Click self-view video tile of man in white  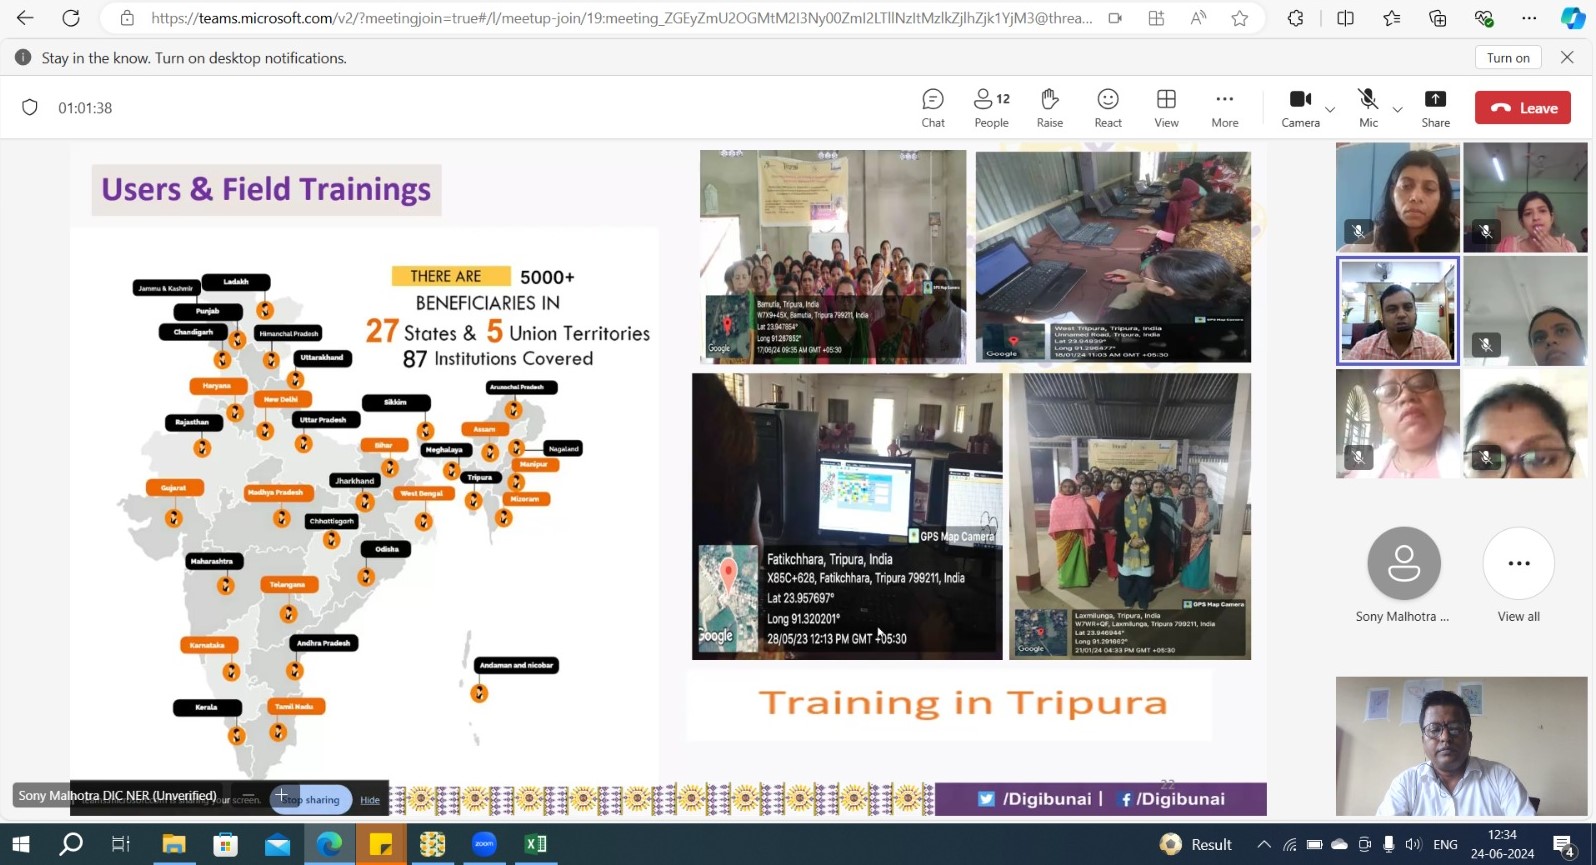(x=1461, y=746)
